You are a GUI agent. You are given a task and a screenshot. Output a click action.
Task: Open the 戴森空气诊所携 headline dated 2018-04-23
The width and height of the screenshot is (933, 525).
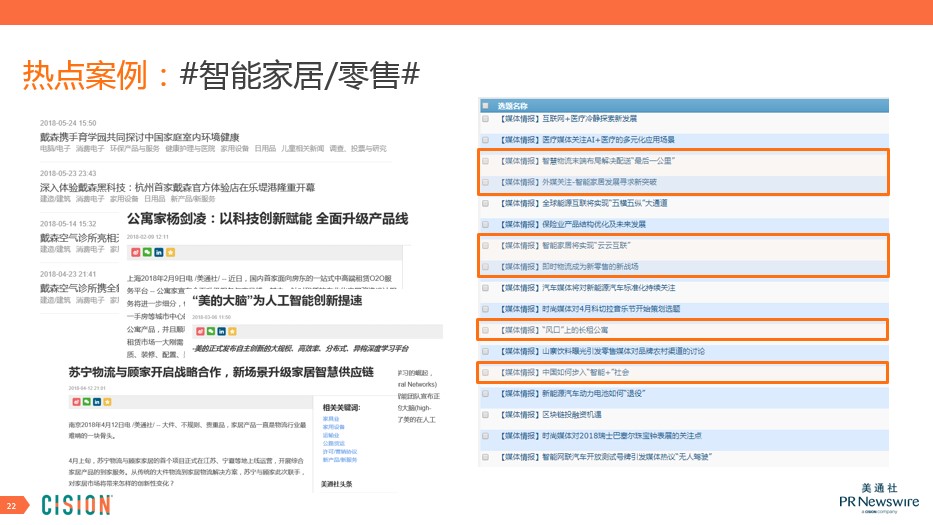click(x=79, y=288)
